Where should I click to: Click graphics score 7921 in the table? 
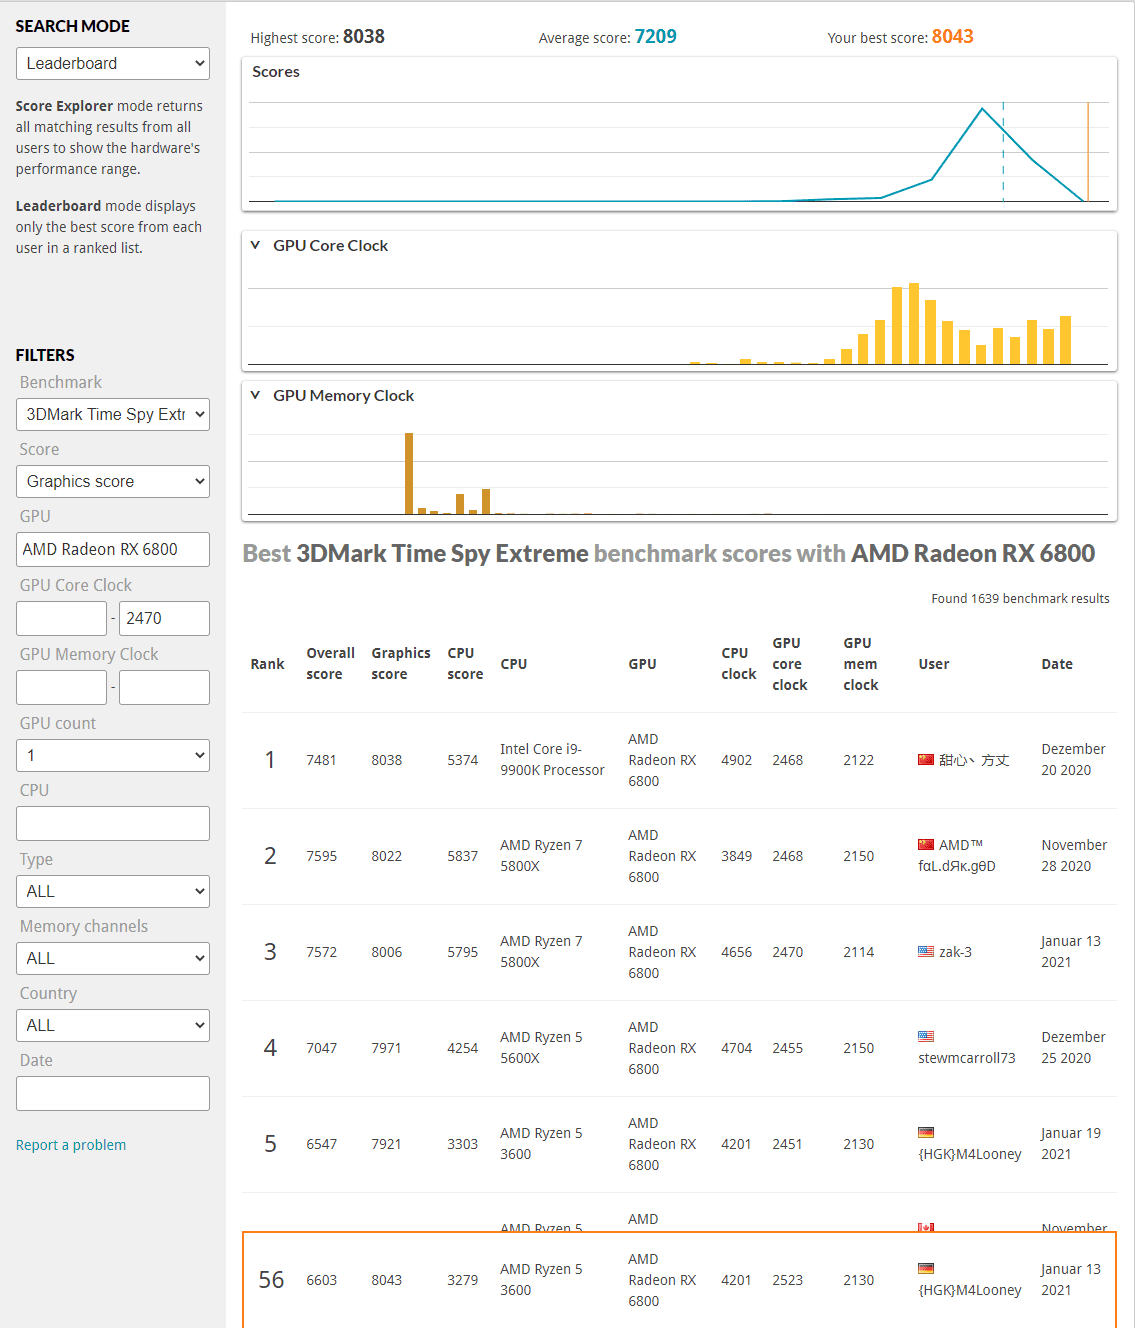coord(386,1144)
